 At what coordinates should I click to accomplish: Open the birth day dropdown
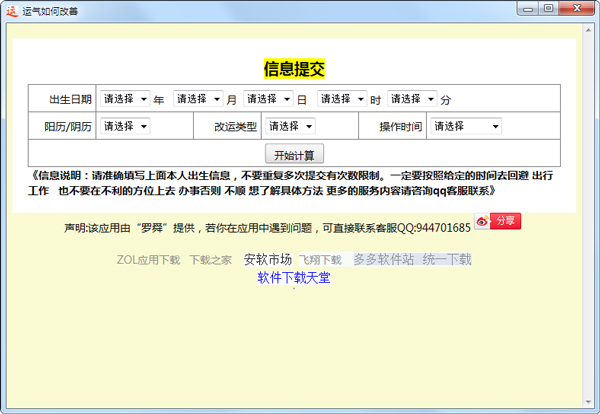(268, 99)
